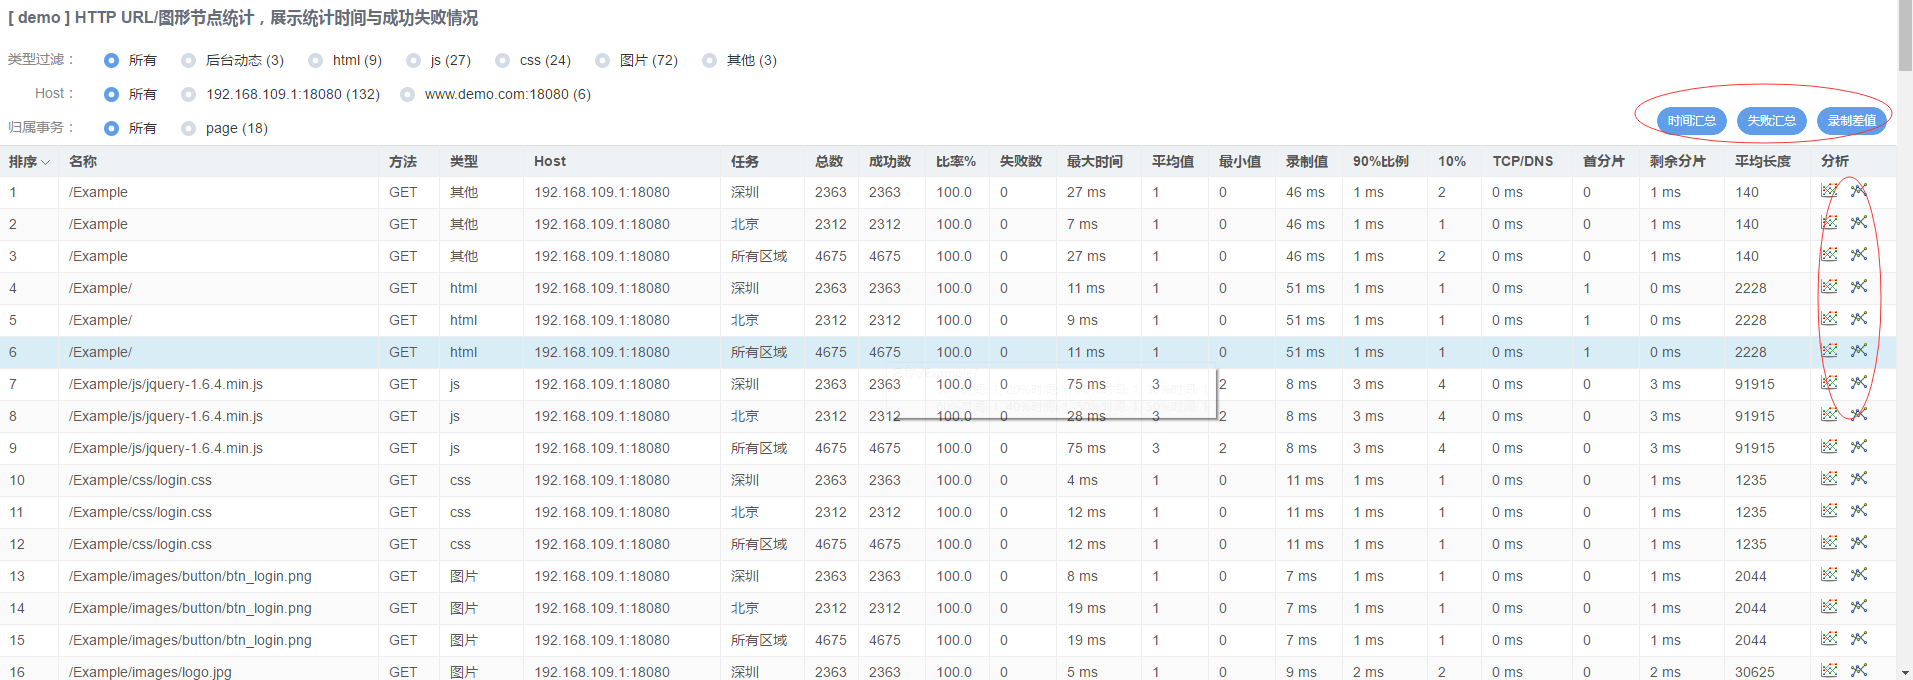Filter Host by www.demo.com:18080
The image size is (1913, 680).
407,95
